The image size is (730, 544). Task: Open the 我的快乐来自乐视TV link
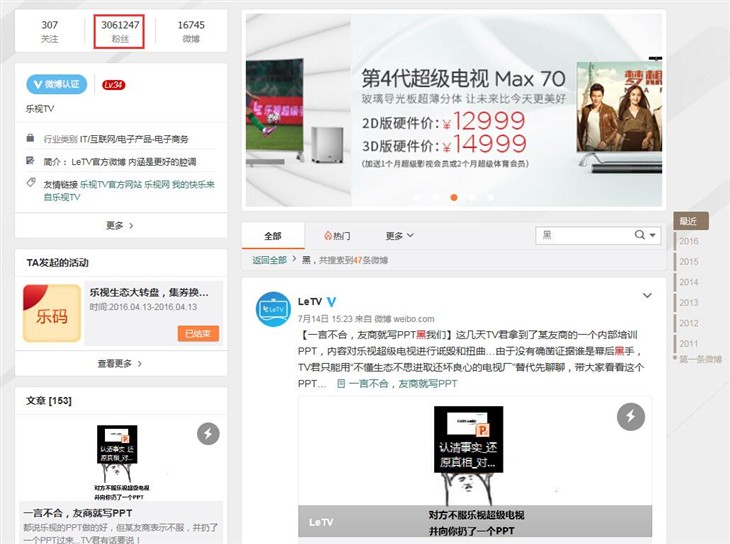click(x=129, y=190)
